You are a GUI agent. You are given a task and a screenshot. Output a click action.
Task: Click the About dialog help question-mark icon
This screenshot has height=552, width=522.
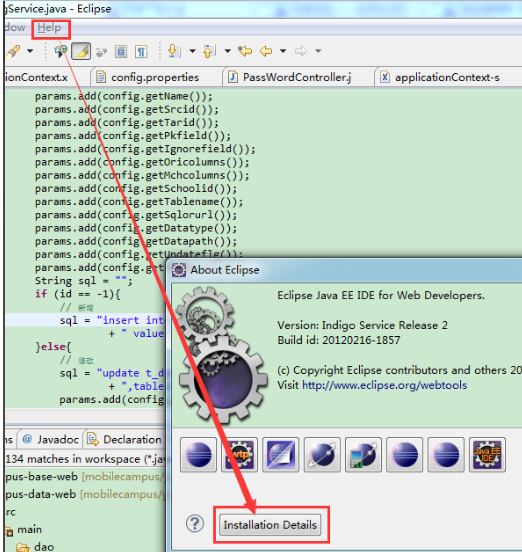(195, 523)
